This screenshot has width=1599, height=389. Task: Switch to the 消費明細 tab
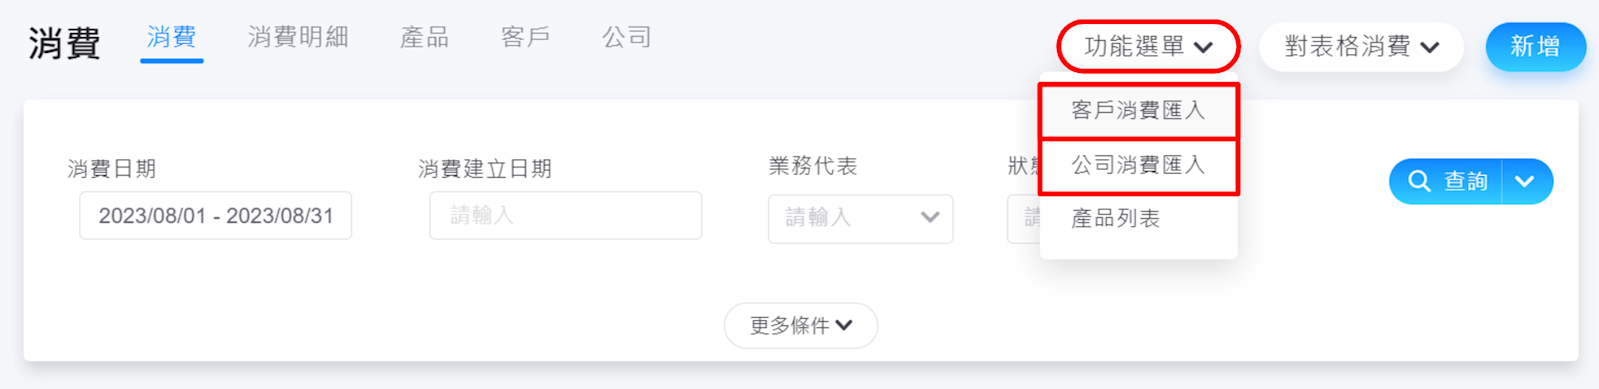click(x=298, y=37)
